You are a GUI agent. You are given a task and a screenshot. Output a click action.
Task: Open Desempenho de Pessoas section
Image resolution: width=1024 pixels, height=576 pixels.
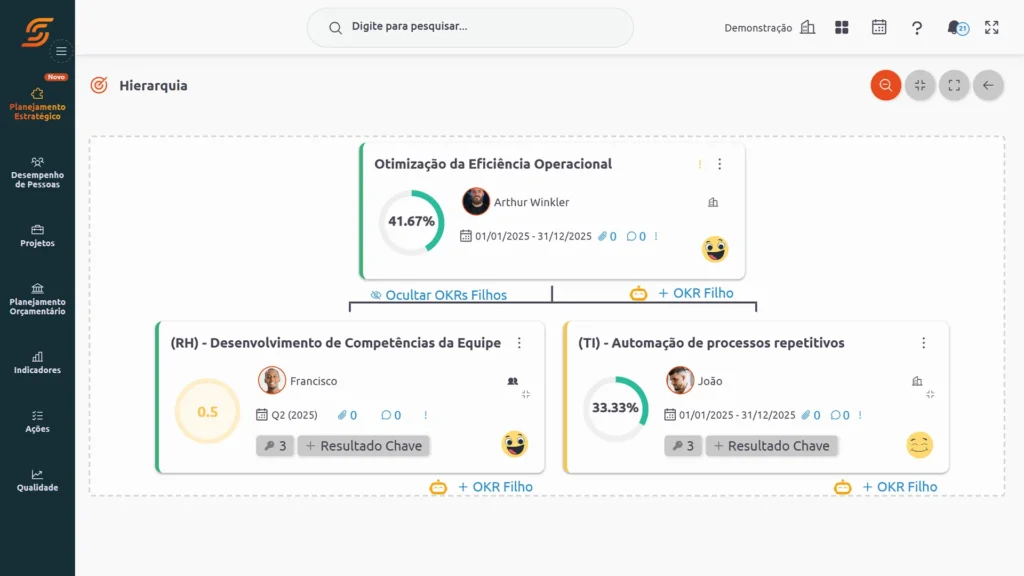(37, 172)
